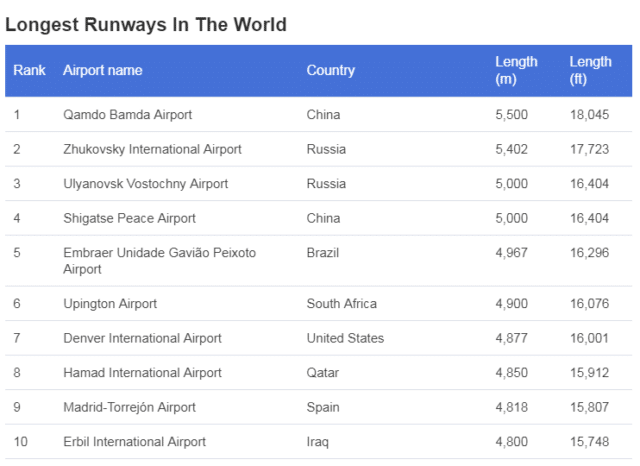Click the Country column header
640x466 pixels.
coord(331,70)
